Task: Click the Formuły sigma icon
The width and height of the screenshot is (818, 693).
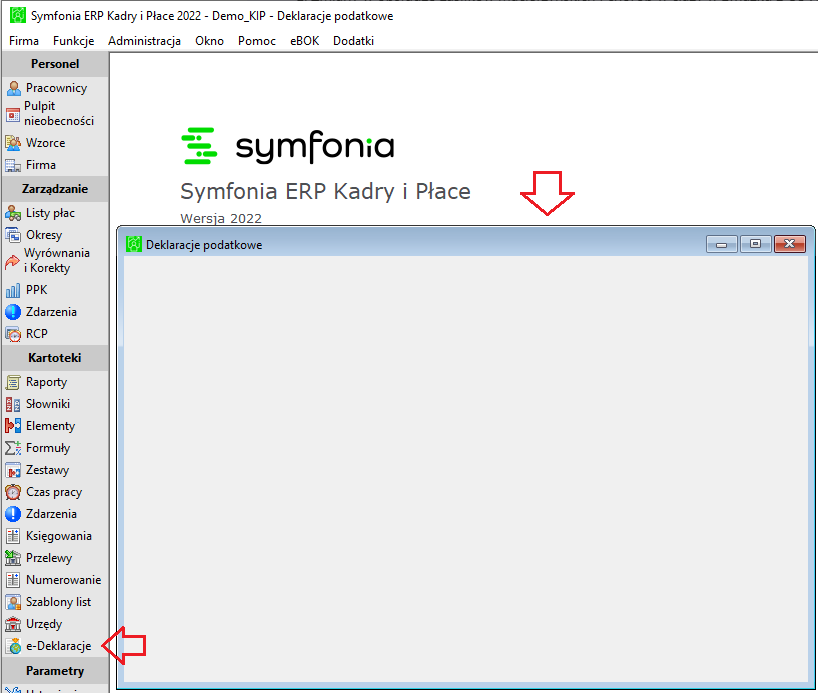Action: (x=13, y=448)
